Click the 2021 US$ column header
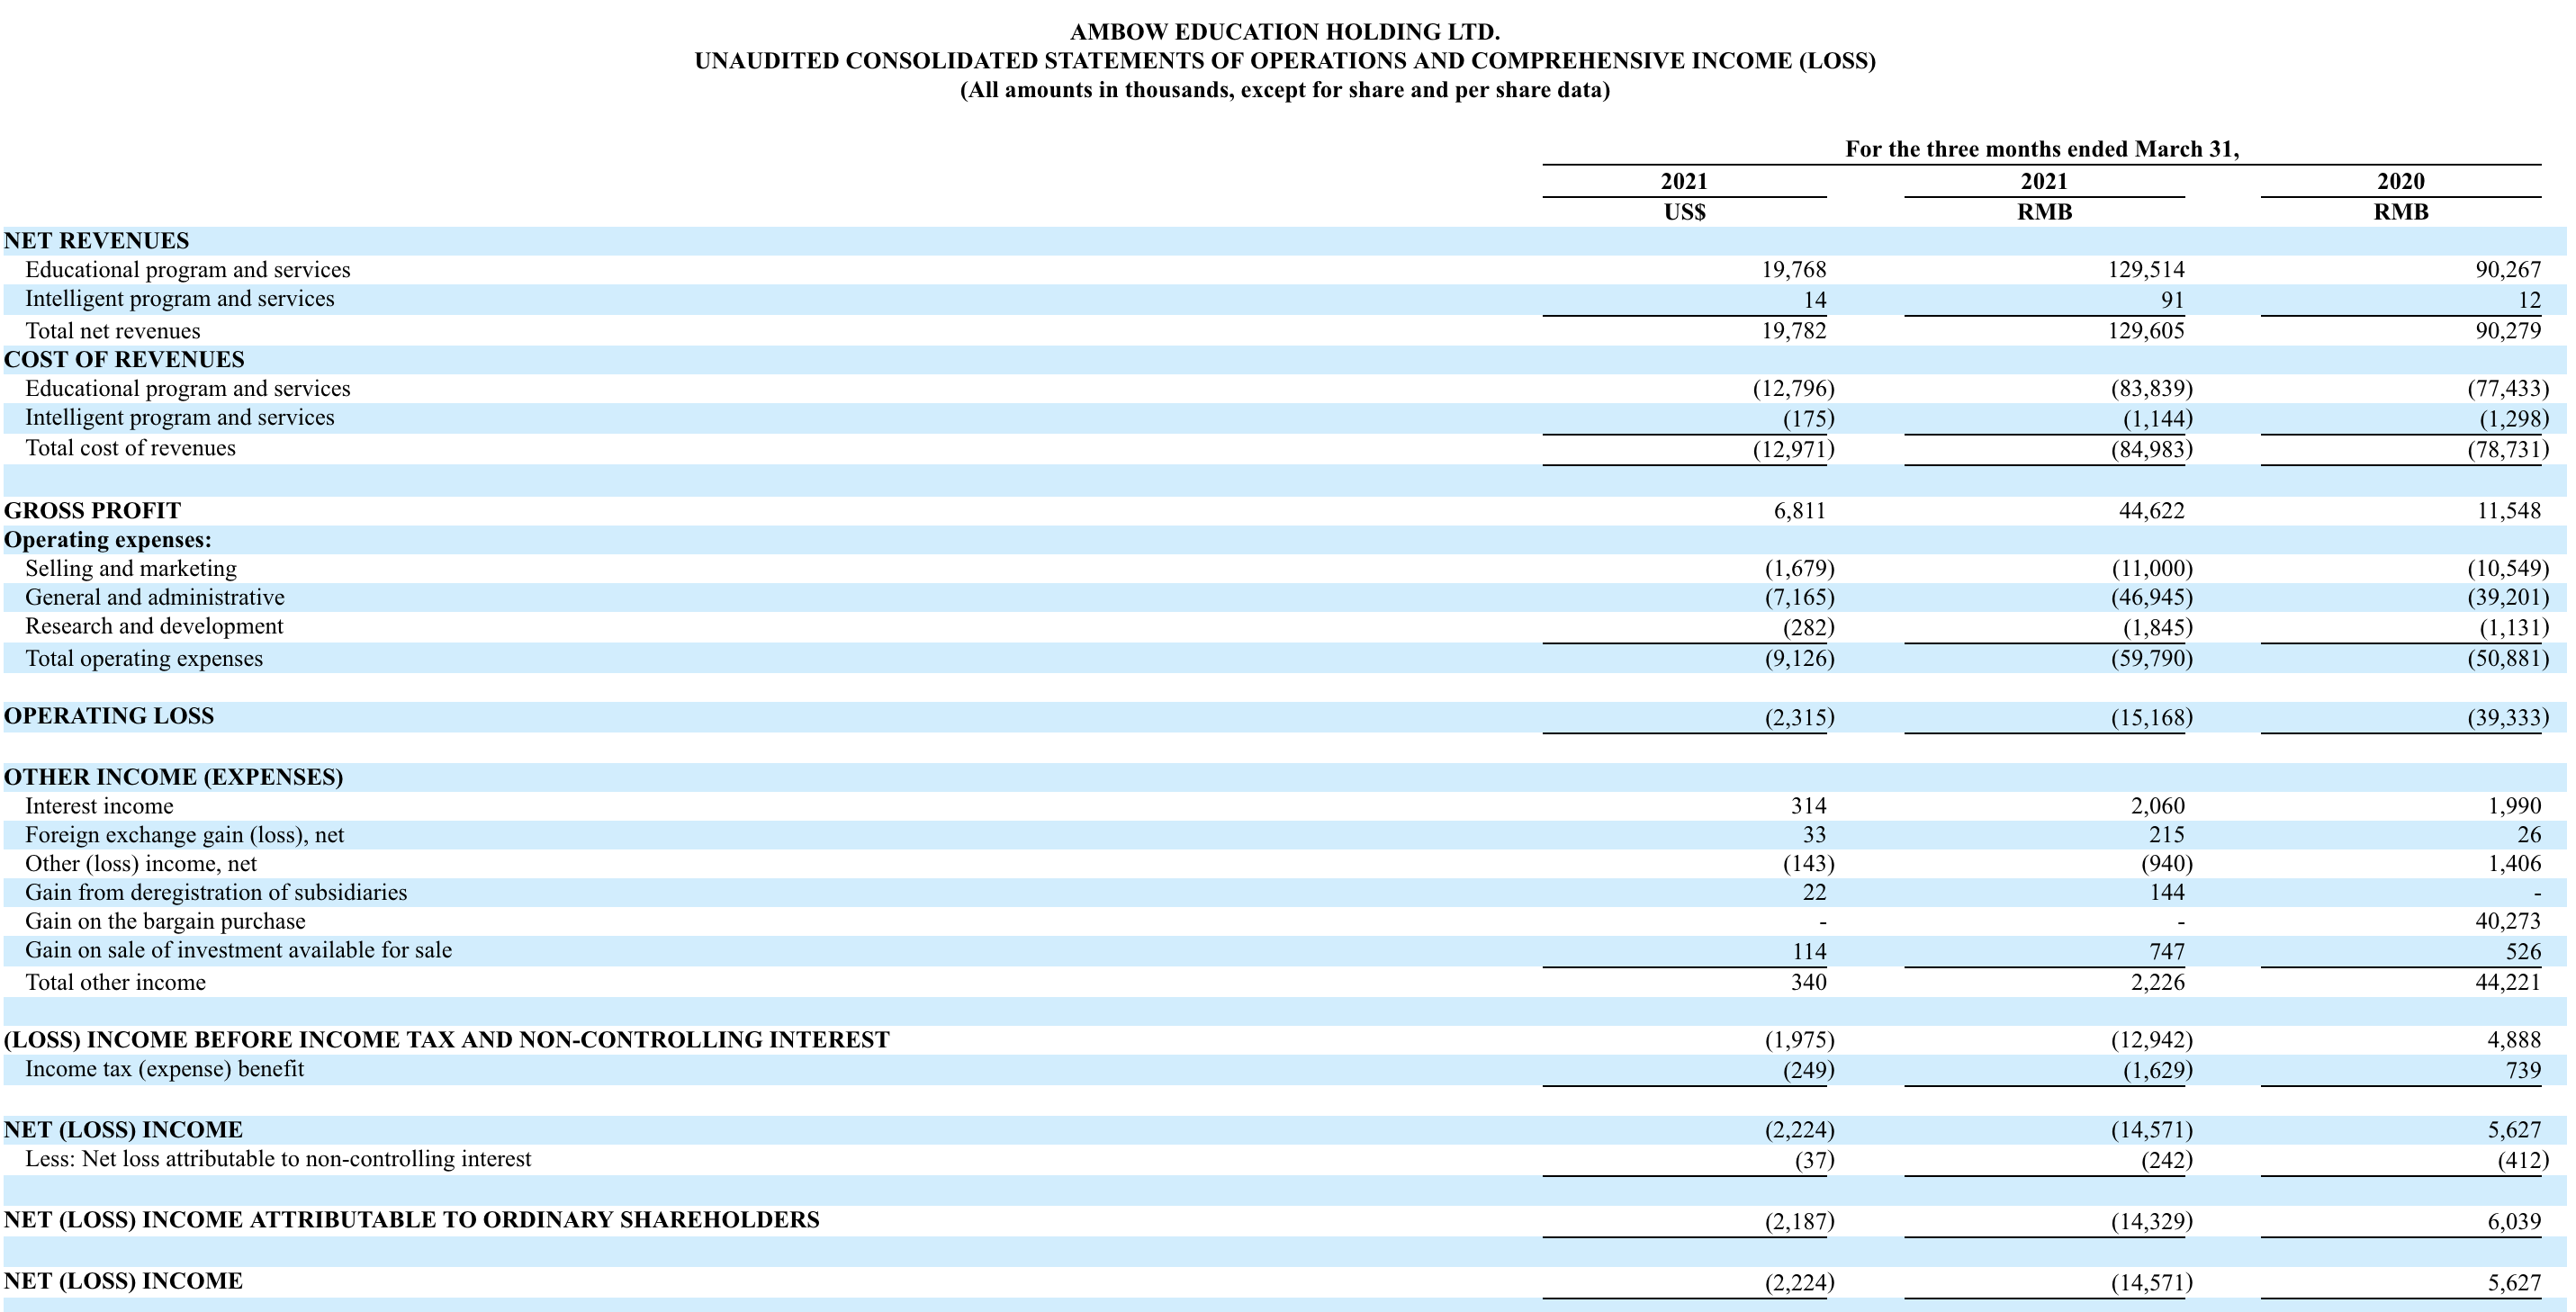The width and height of the screenshot is (2576, 1312). 1684,196
